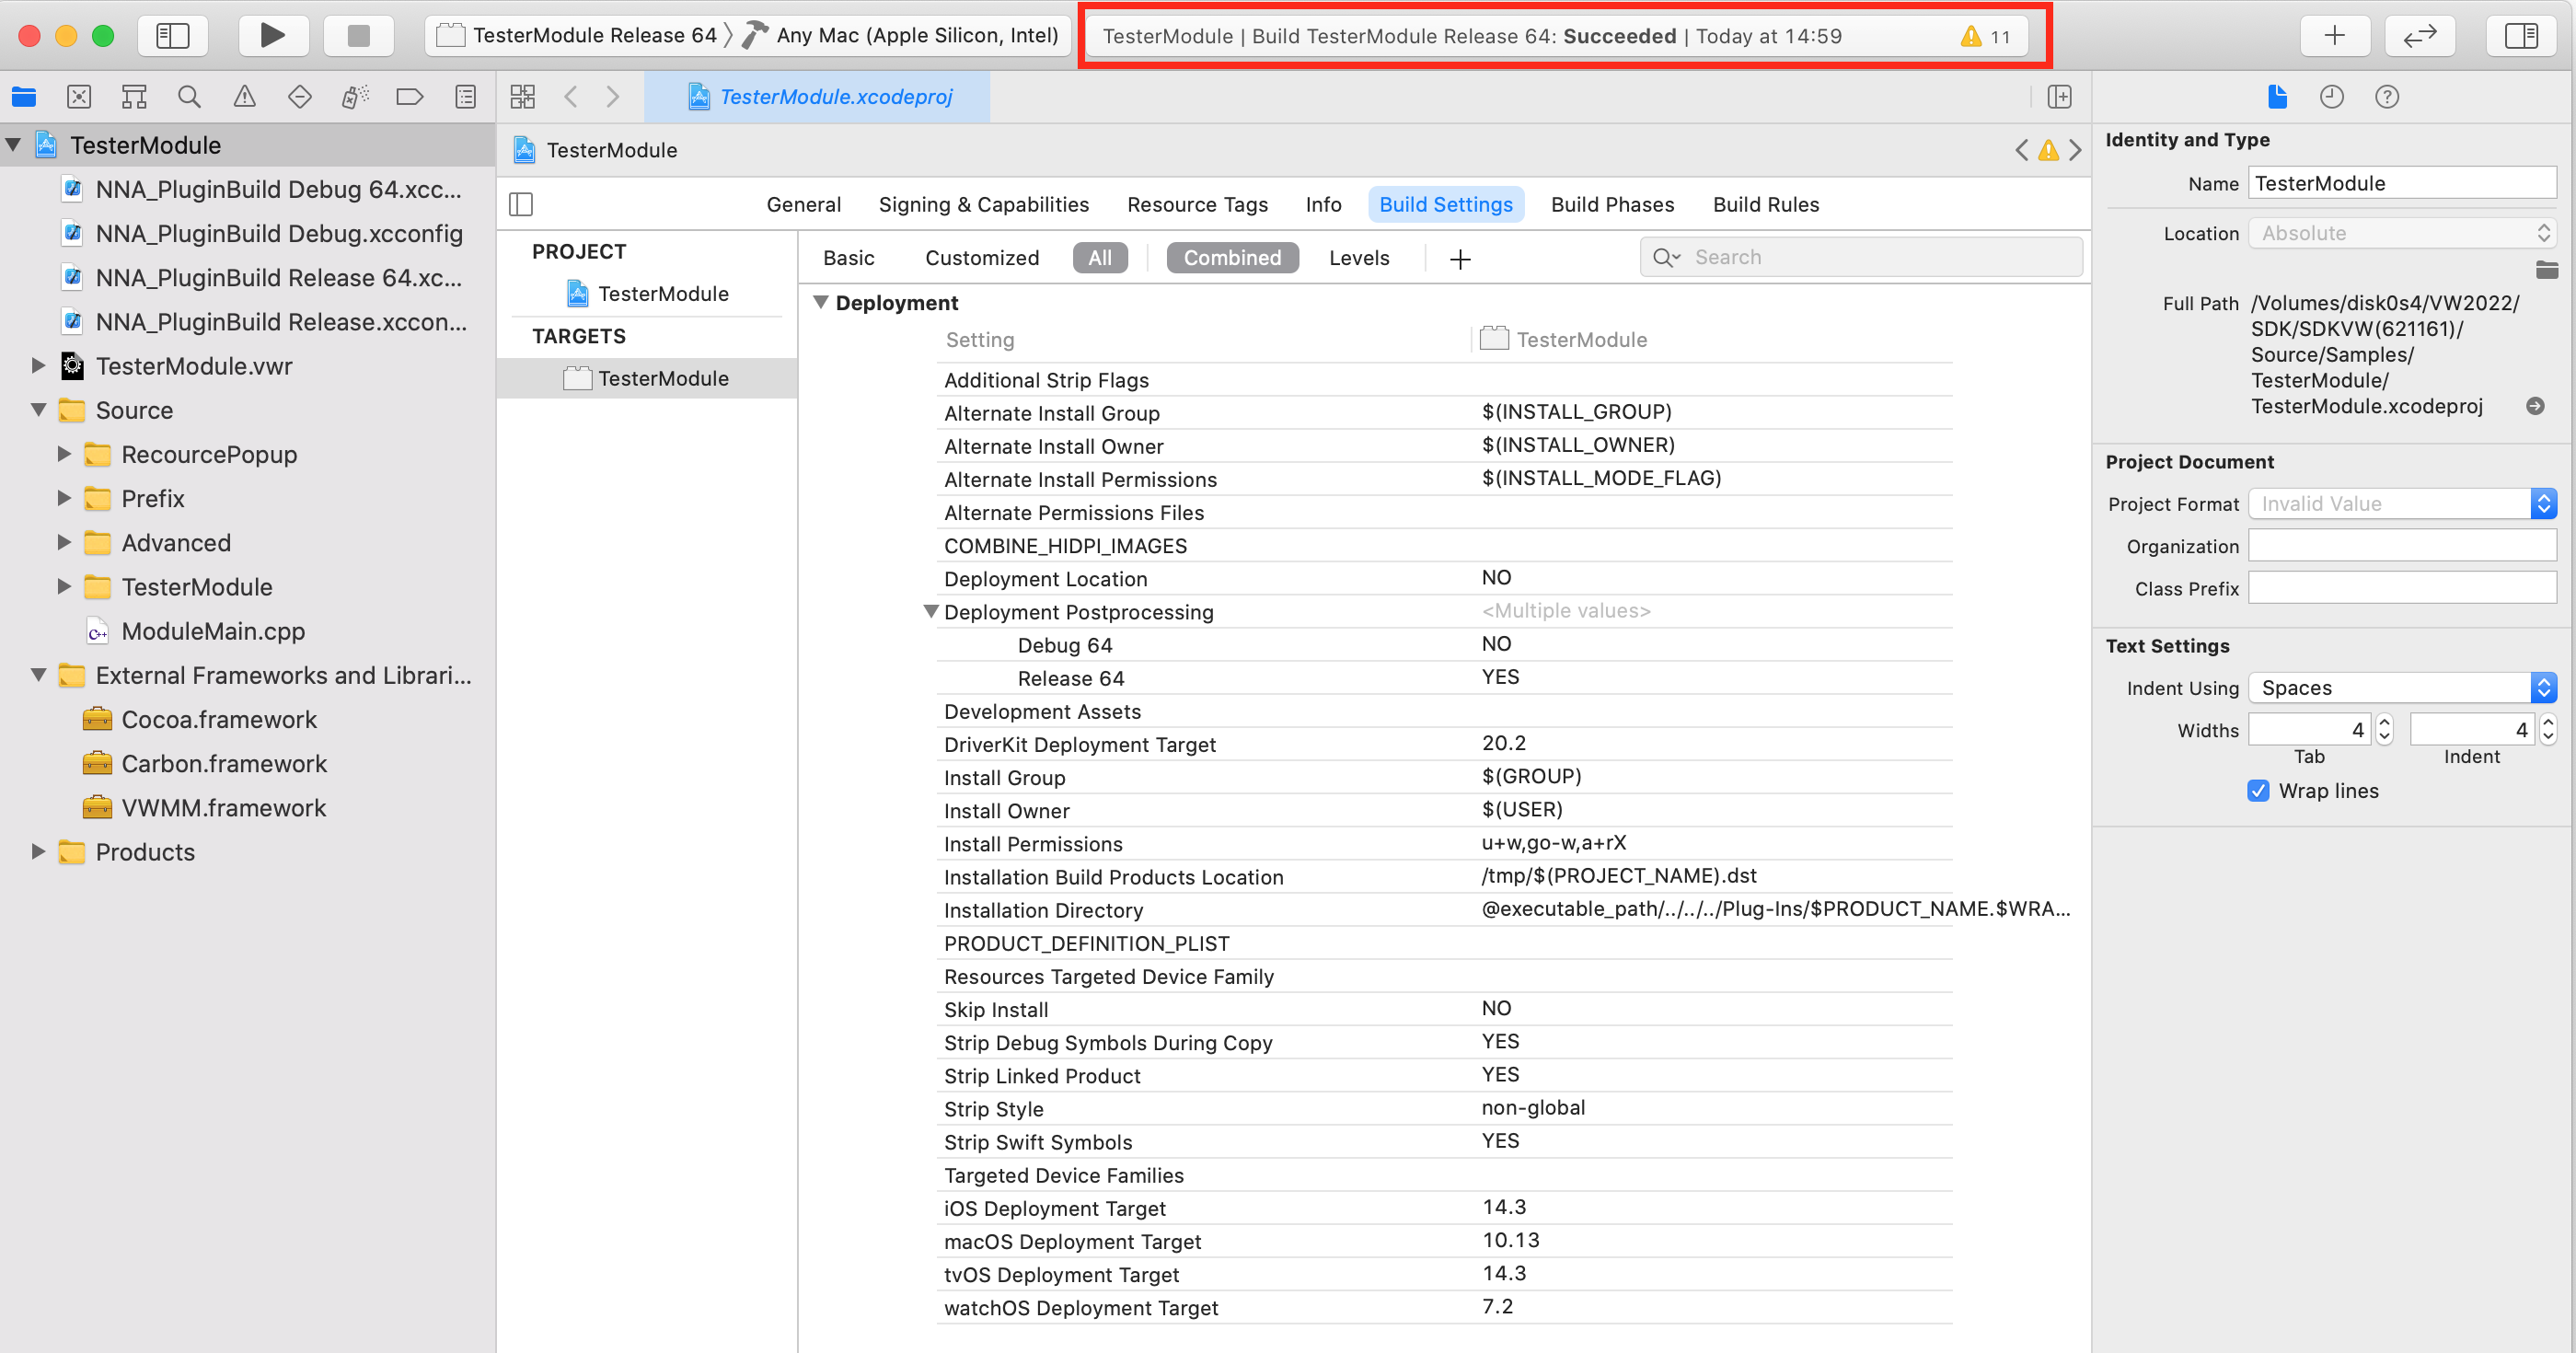2576x1353 pixels.
Task: Show the File inspector tab icon
Action: (2277, 97)
